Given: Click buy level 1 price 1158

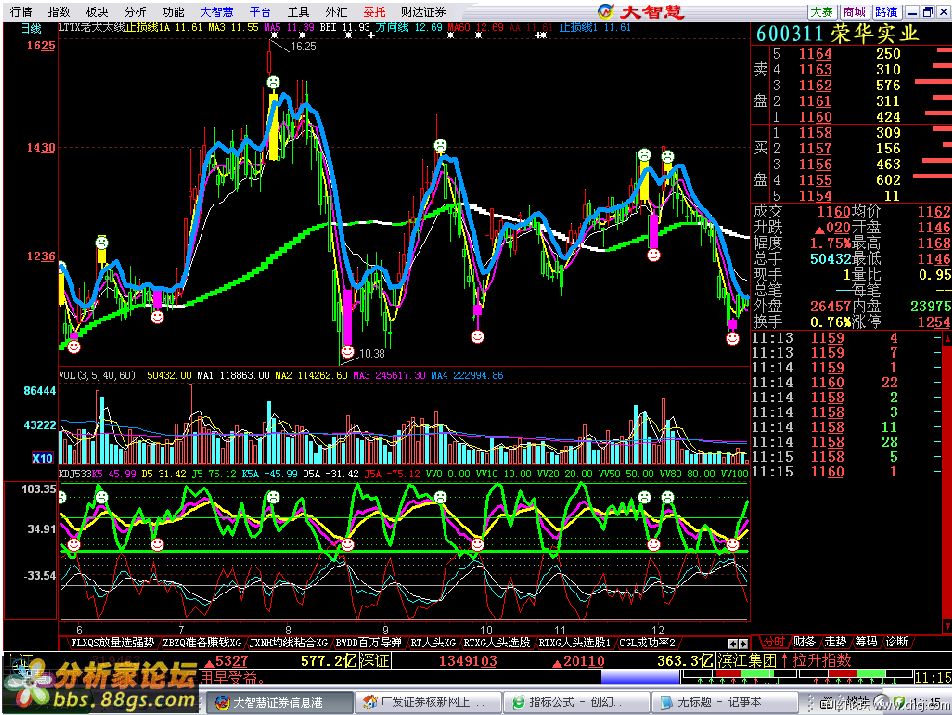Looking at the screenshot, I should click(815, 132).
